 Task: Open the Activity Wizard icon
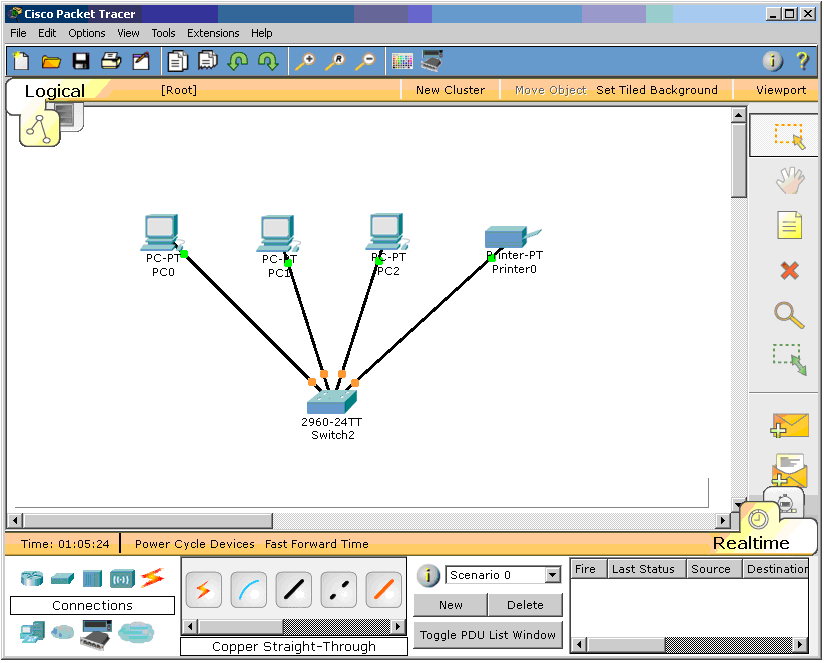click(x=141, y=61)
